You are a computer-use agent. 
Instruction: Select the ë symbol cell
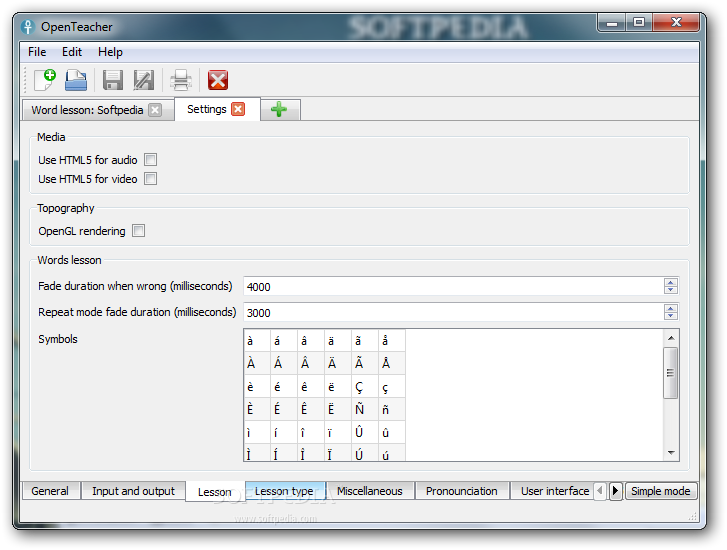pos(338,386)
